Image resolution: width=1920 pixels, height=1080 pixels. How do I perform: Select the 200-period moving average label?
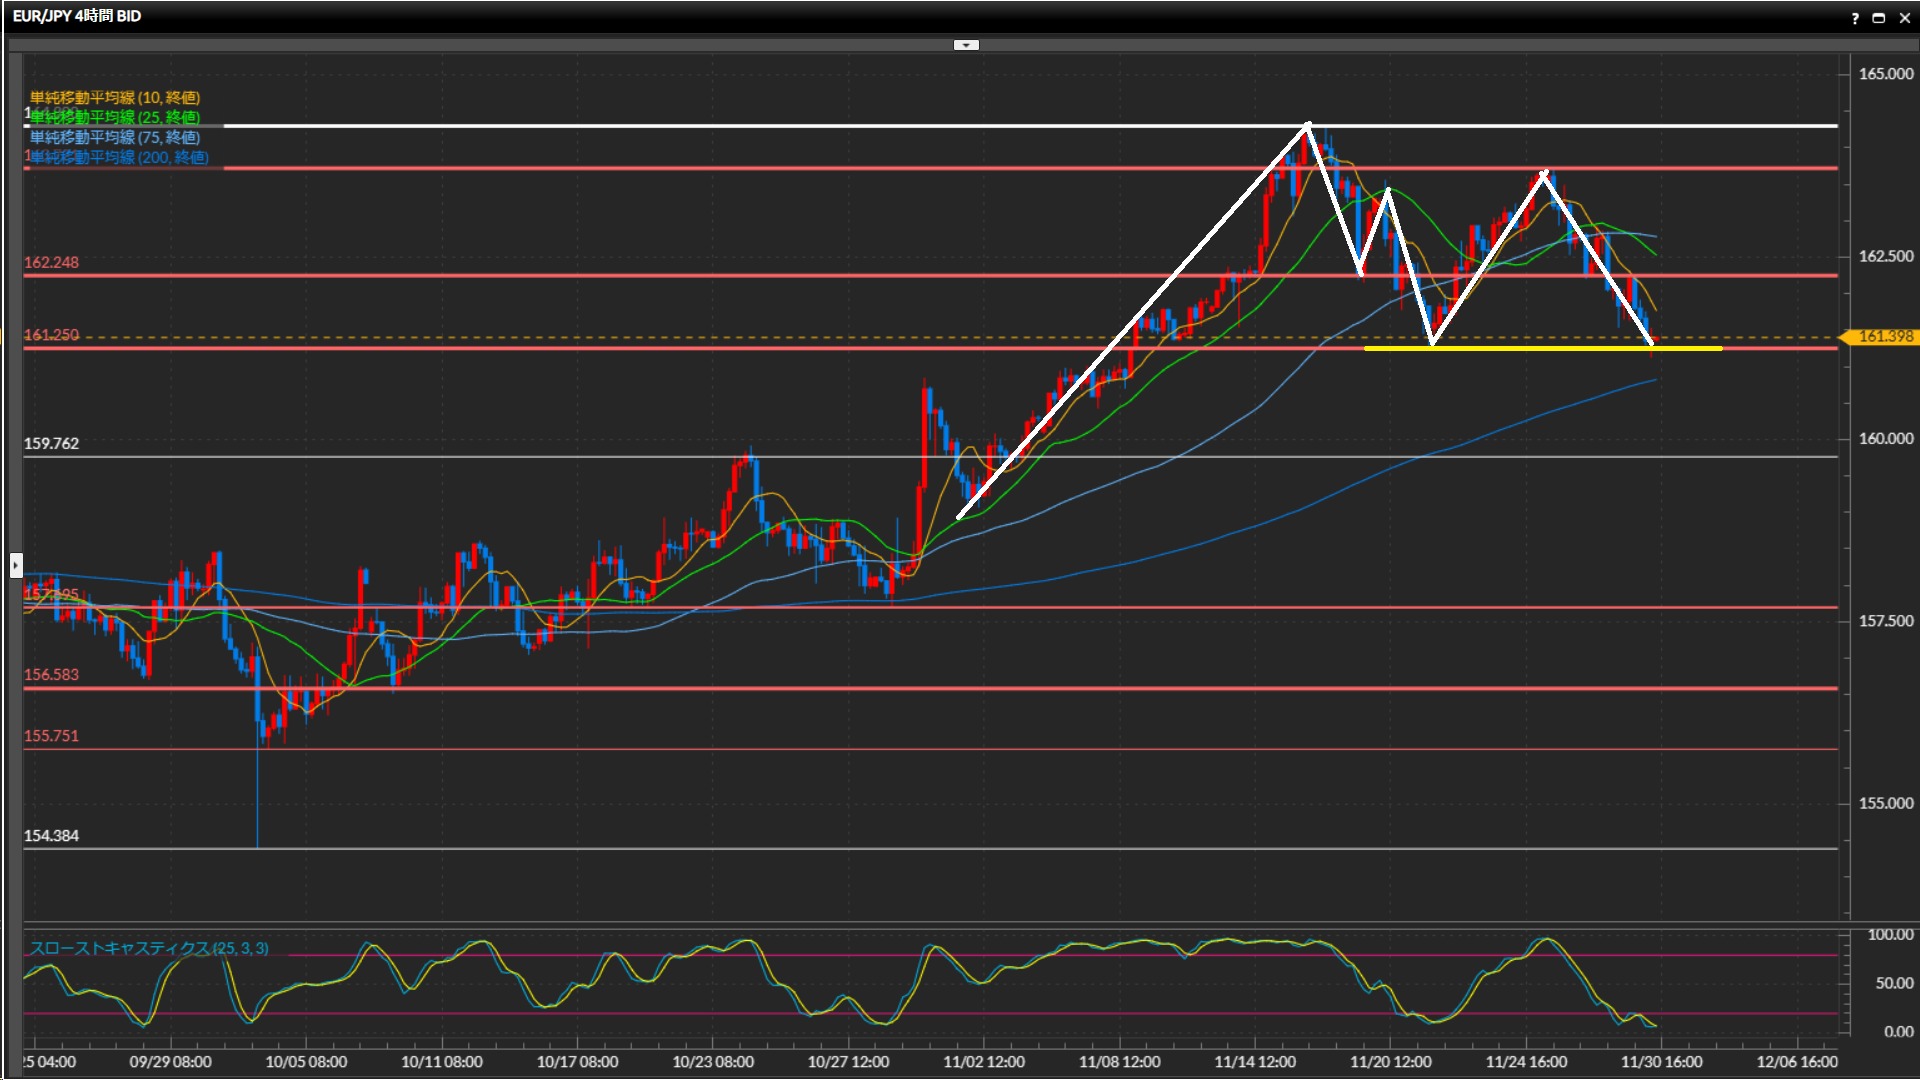118,157
